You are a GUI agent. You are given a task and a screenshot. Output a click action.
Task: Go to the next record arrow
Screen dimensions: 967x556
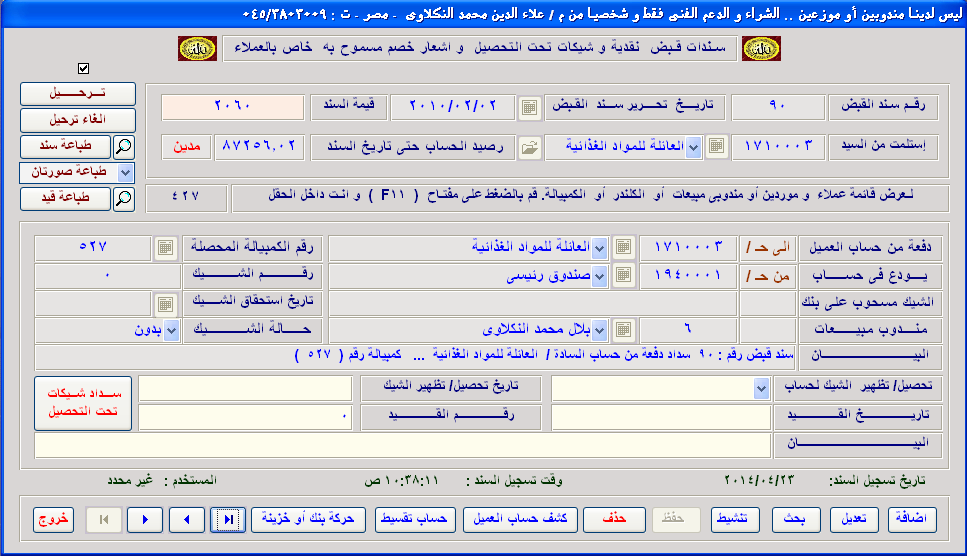[x=145, y=519]
